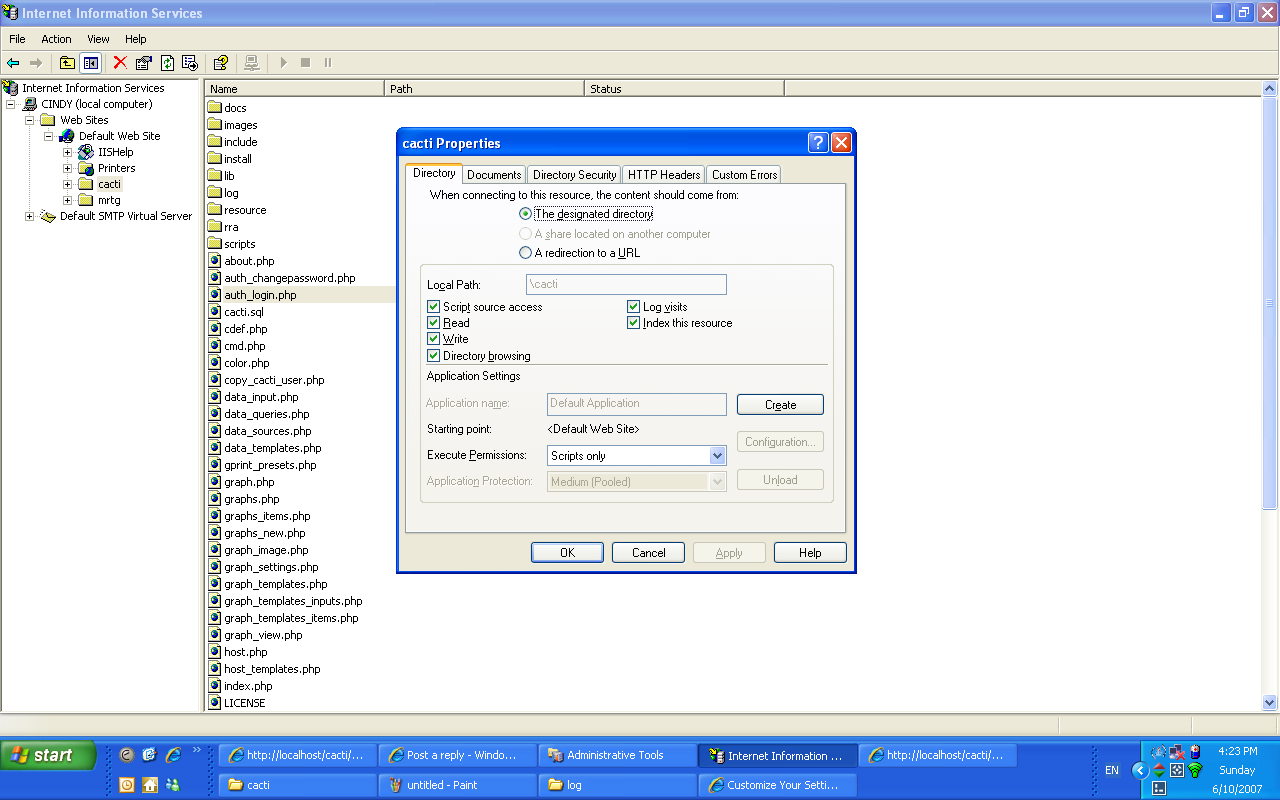Click the Export List toolbar icon
This screenshot has width=1280, height=800.
tap(190, 63)
